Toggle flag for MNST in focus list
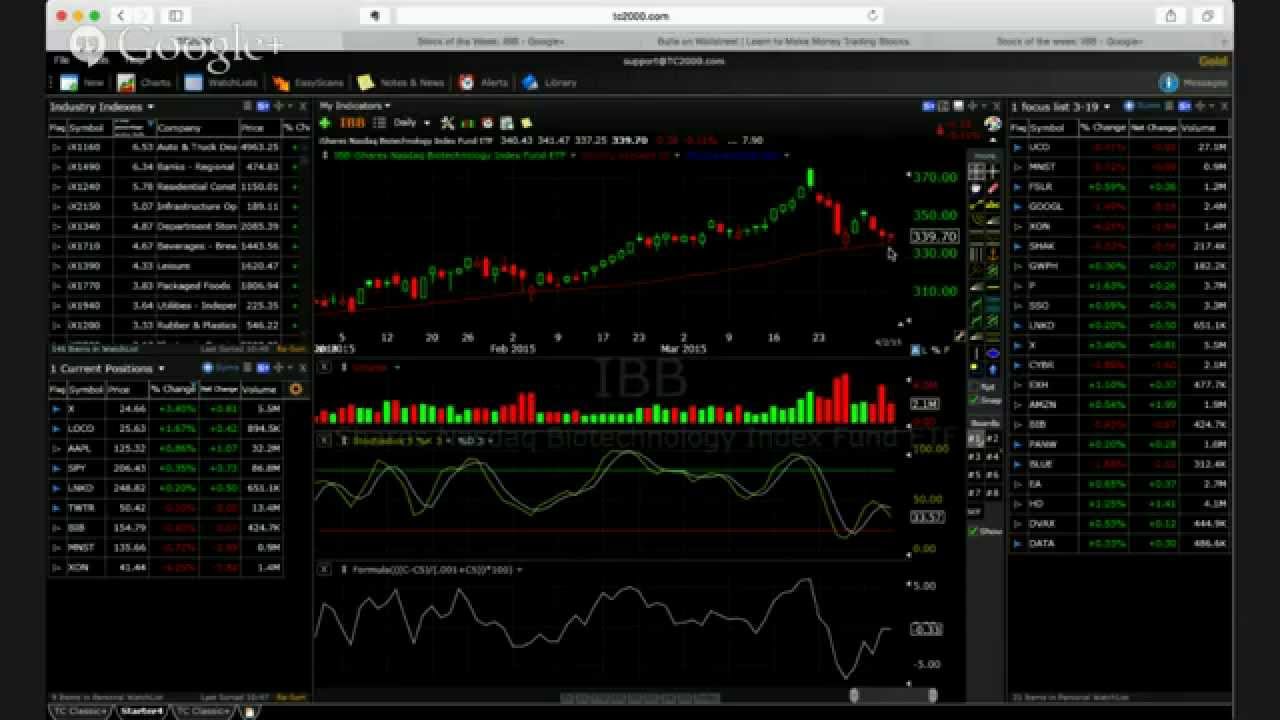 pos(1018,167)
